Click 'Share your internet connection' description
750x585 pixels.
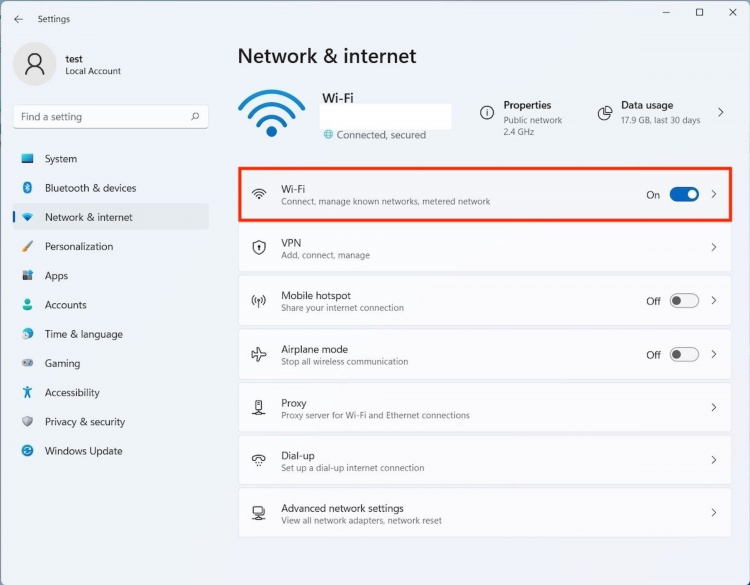342,308
